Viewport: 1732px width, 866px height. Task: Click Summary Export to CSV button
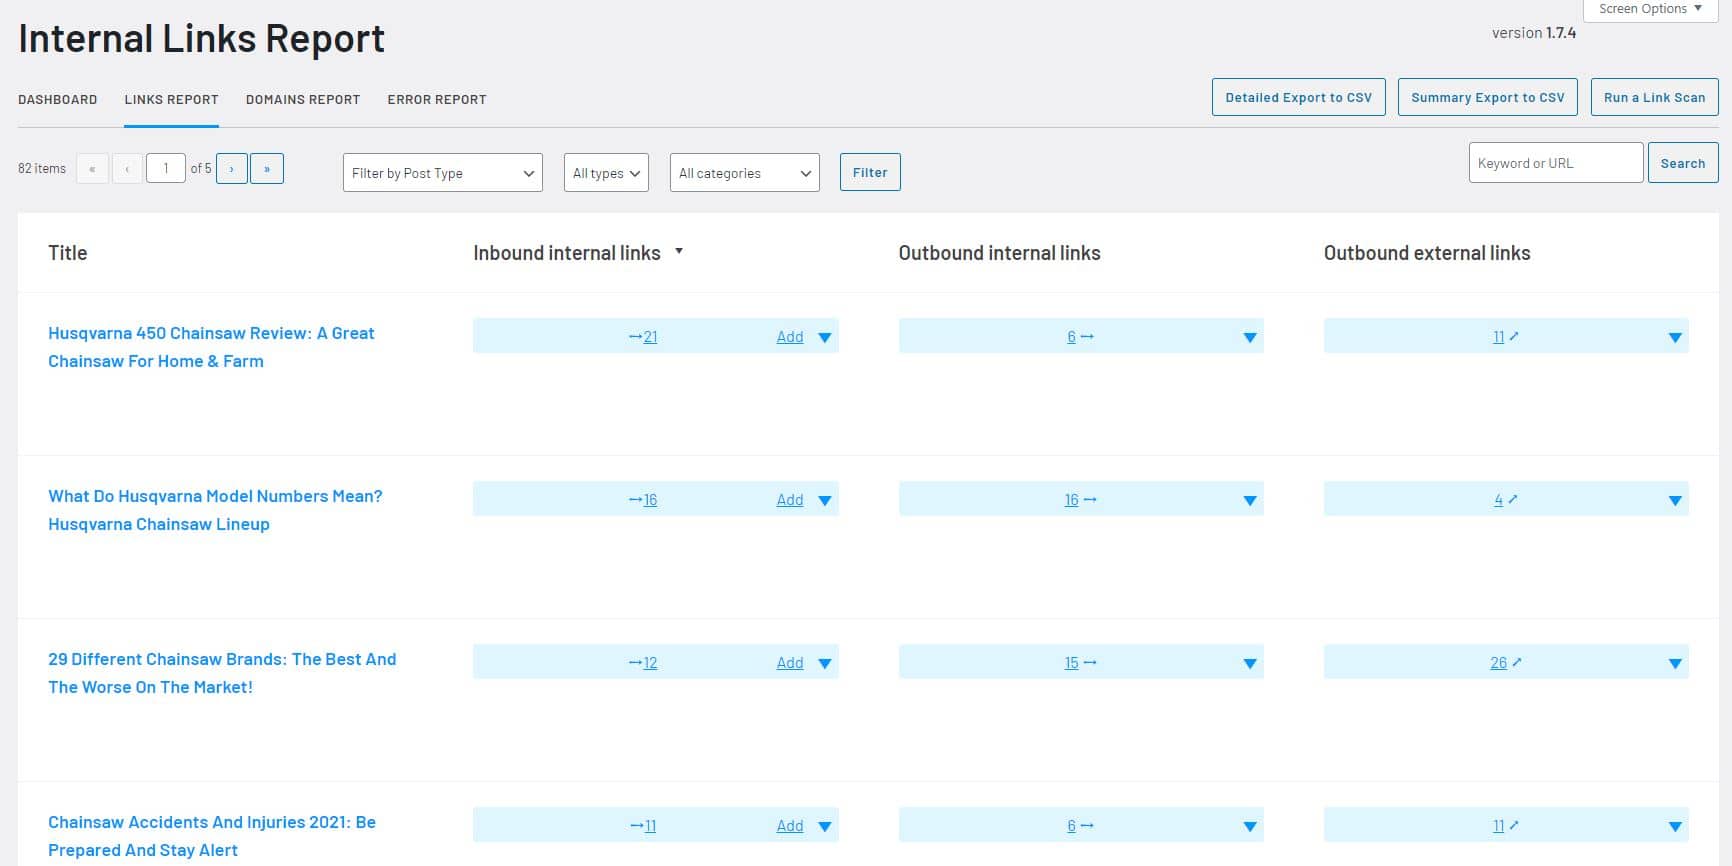(1488, 97)
